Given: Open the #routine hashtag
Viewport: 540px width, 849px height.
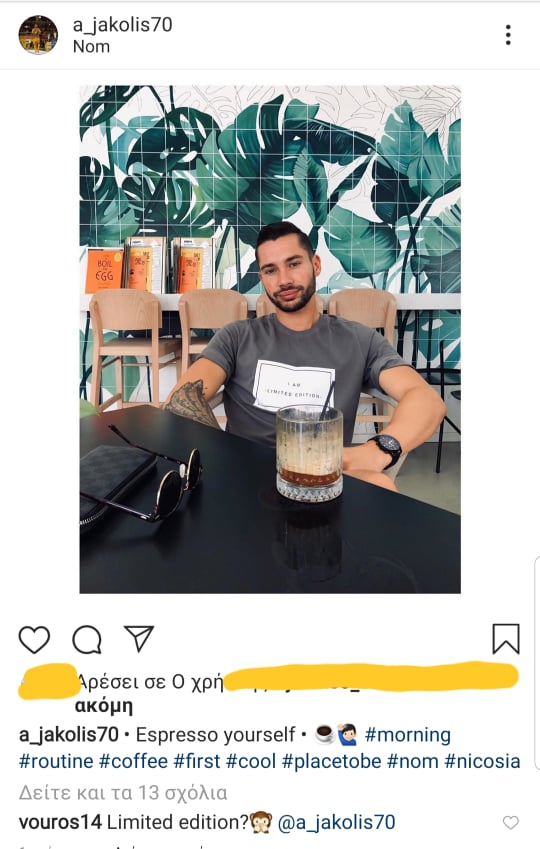Looking at the screenshot, I should (56, 761).
